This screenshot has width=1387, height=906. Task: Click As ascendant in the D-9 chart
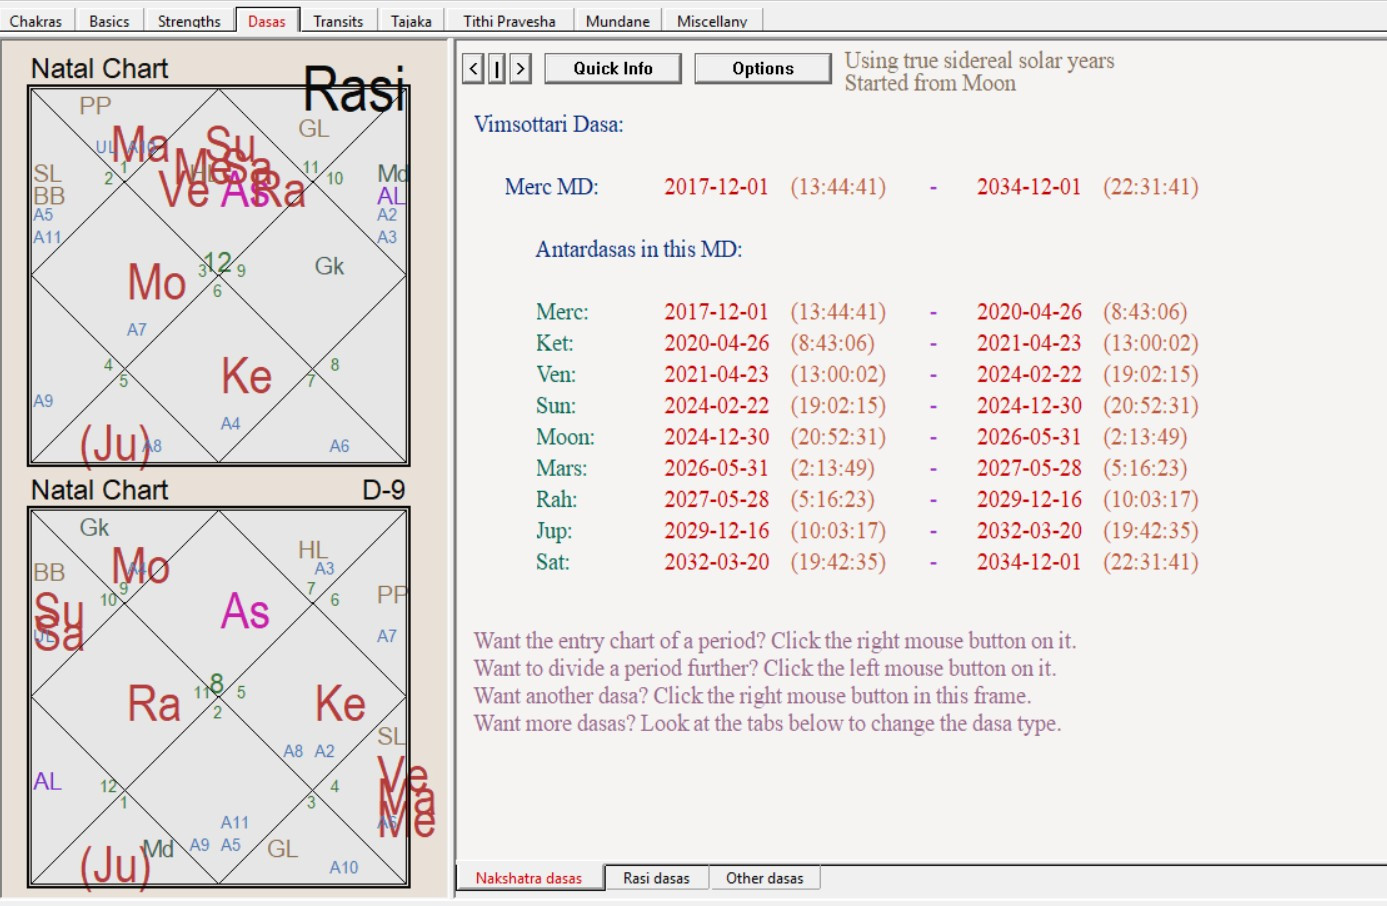click(245, 611)
